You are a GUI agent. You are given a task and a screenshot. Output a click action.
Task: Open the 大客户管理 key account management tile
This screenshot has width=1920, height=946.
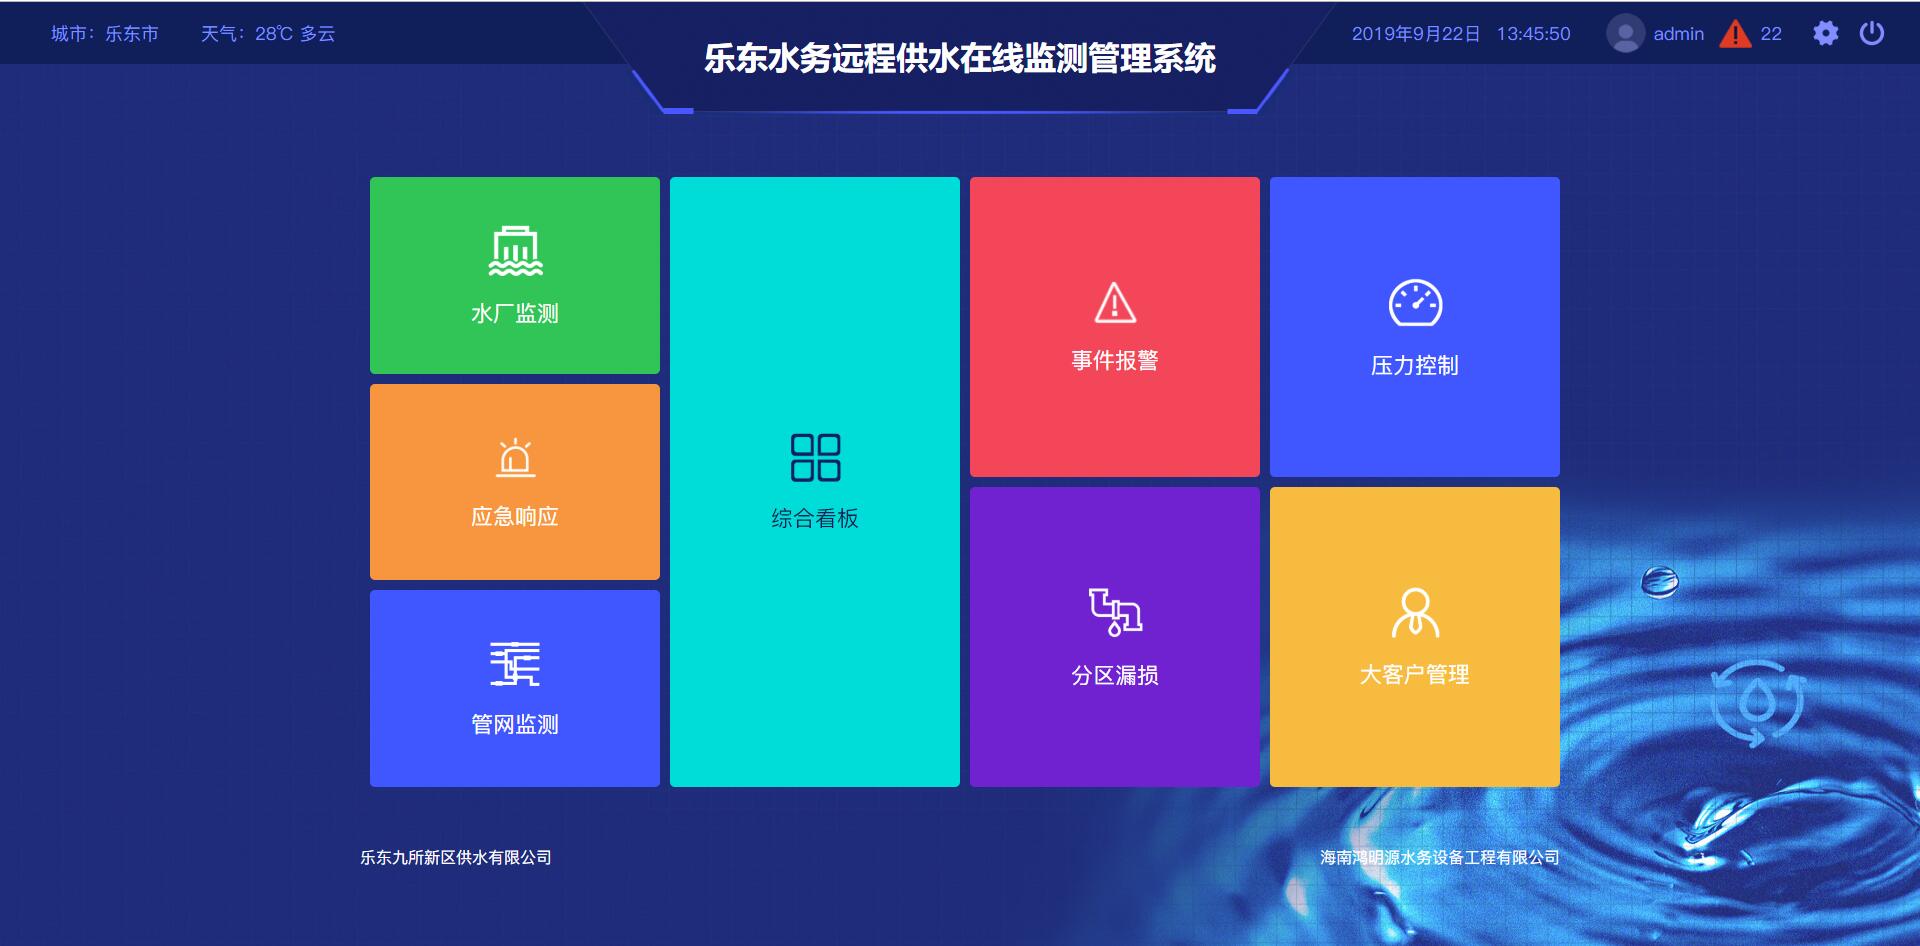coord(1414,636)
